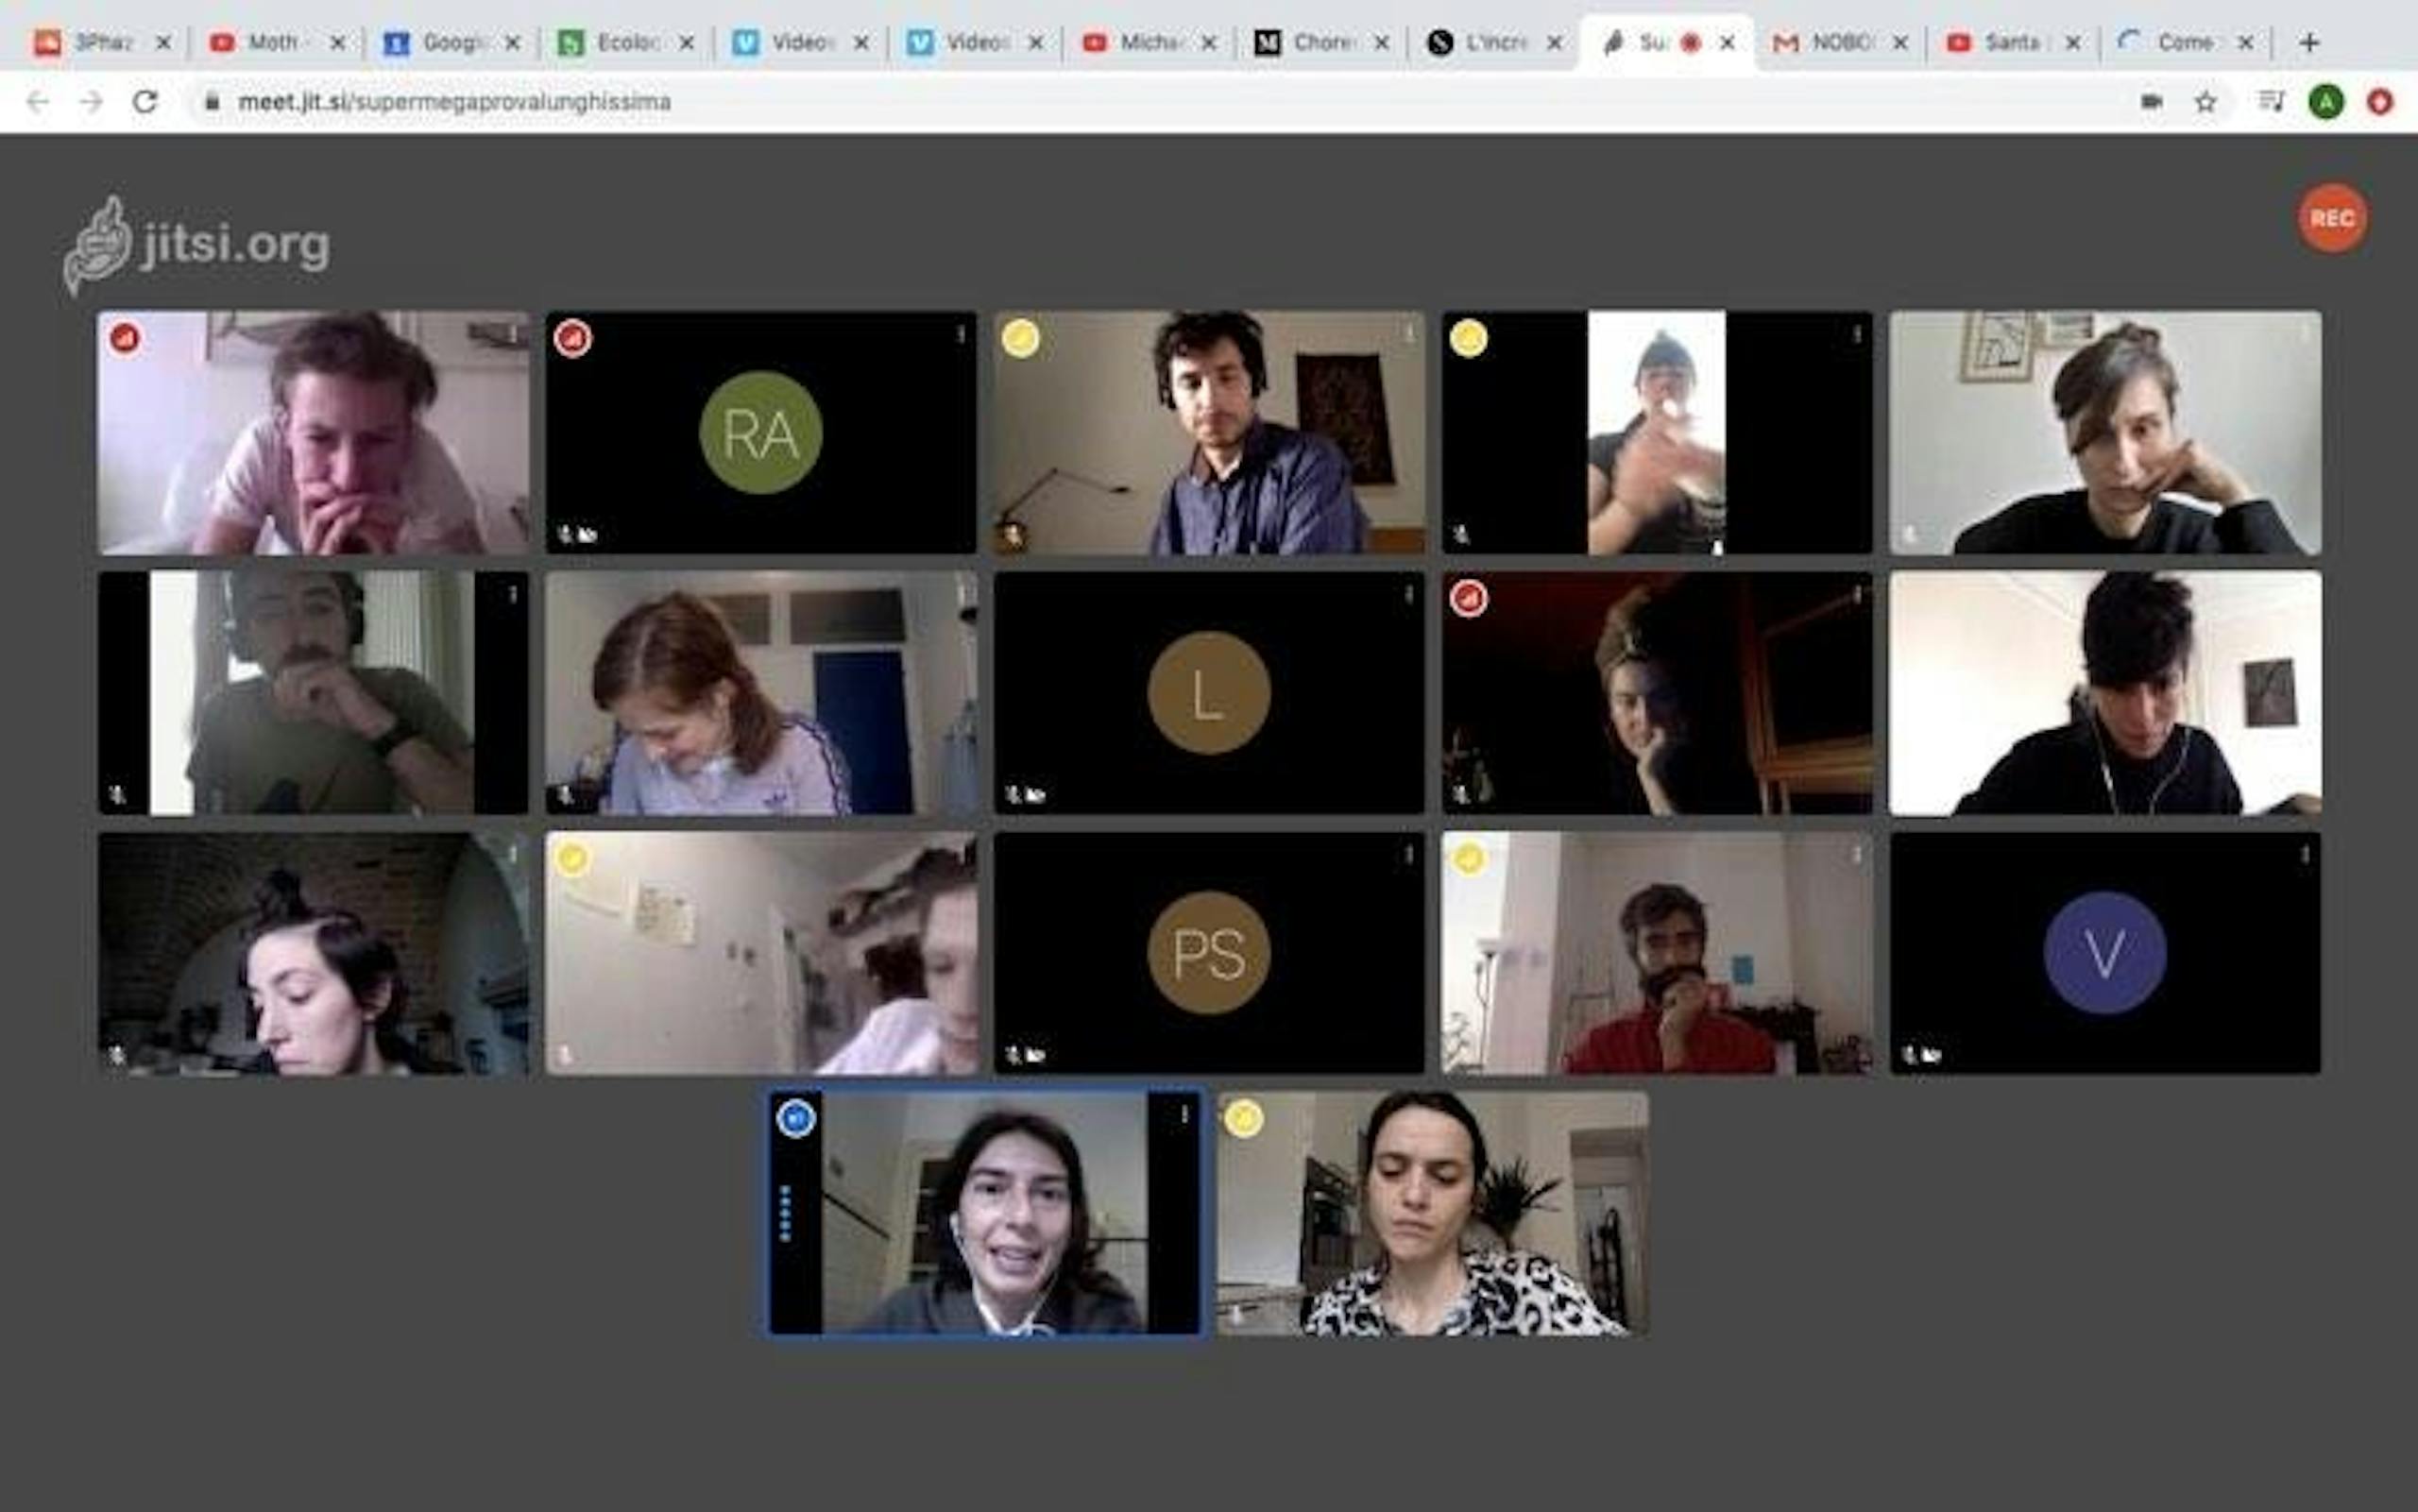Viewport: 2418px width, 1512px height.
Task: Click blue dominant-speaker indicator on highlighted tile
Action: 796,1118
